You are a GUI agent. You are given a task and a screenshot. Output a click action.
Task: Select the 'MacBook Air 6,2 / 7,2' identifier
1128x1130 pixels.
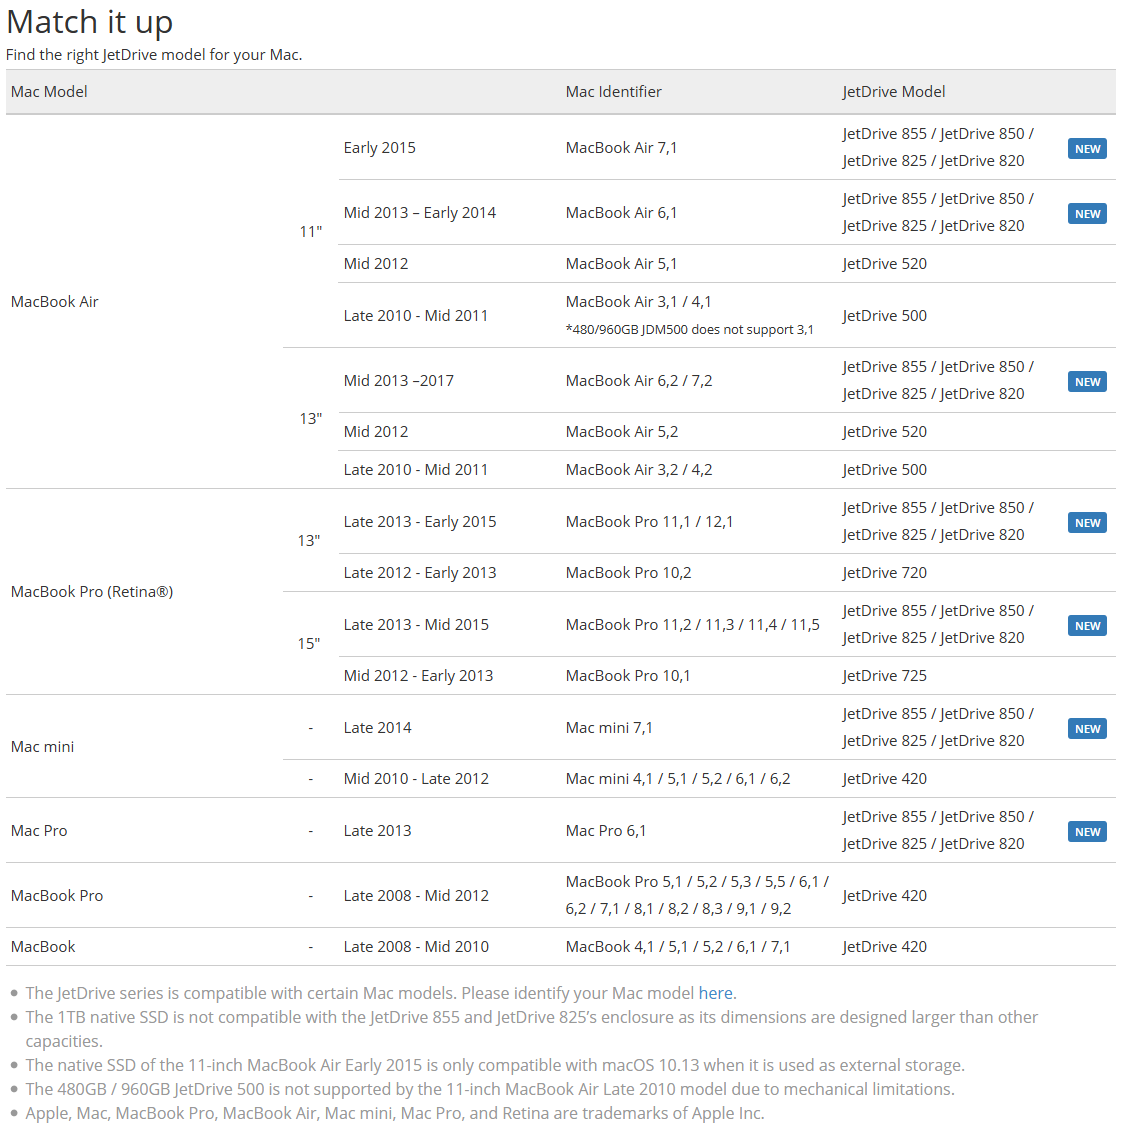(639, 381)
